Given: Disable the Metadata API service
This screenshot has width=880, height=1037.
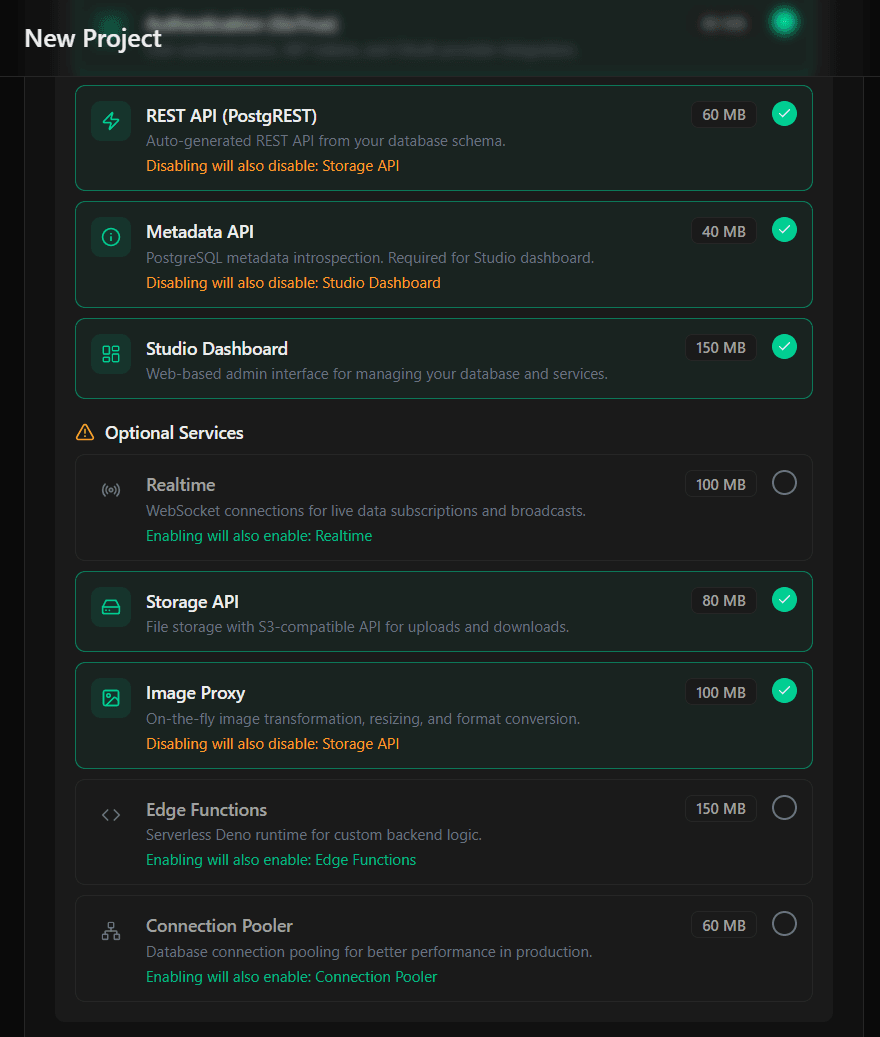Looking at the screenshot, I should (x=784, y=229).
